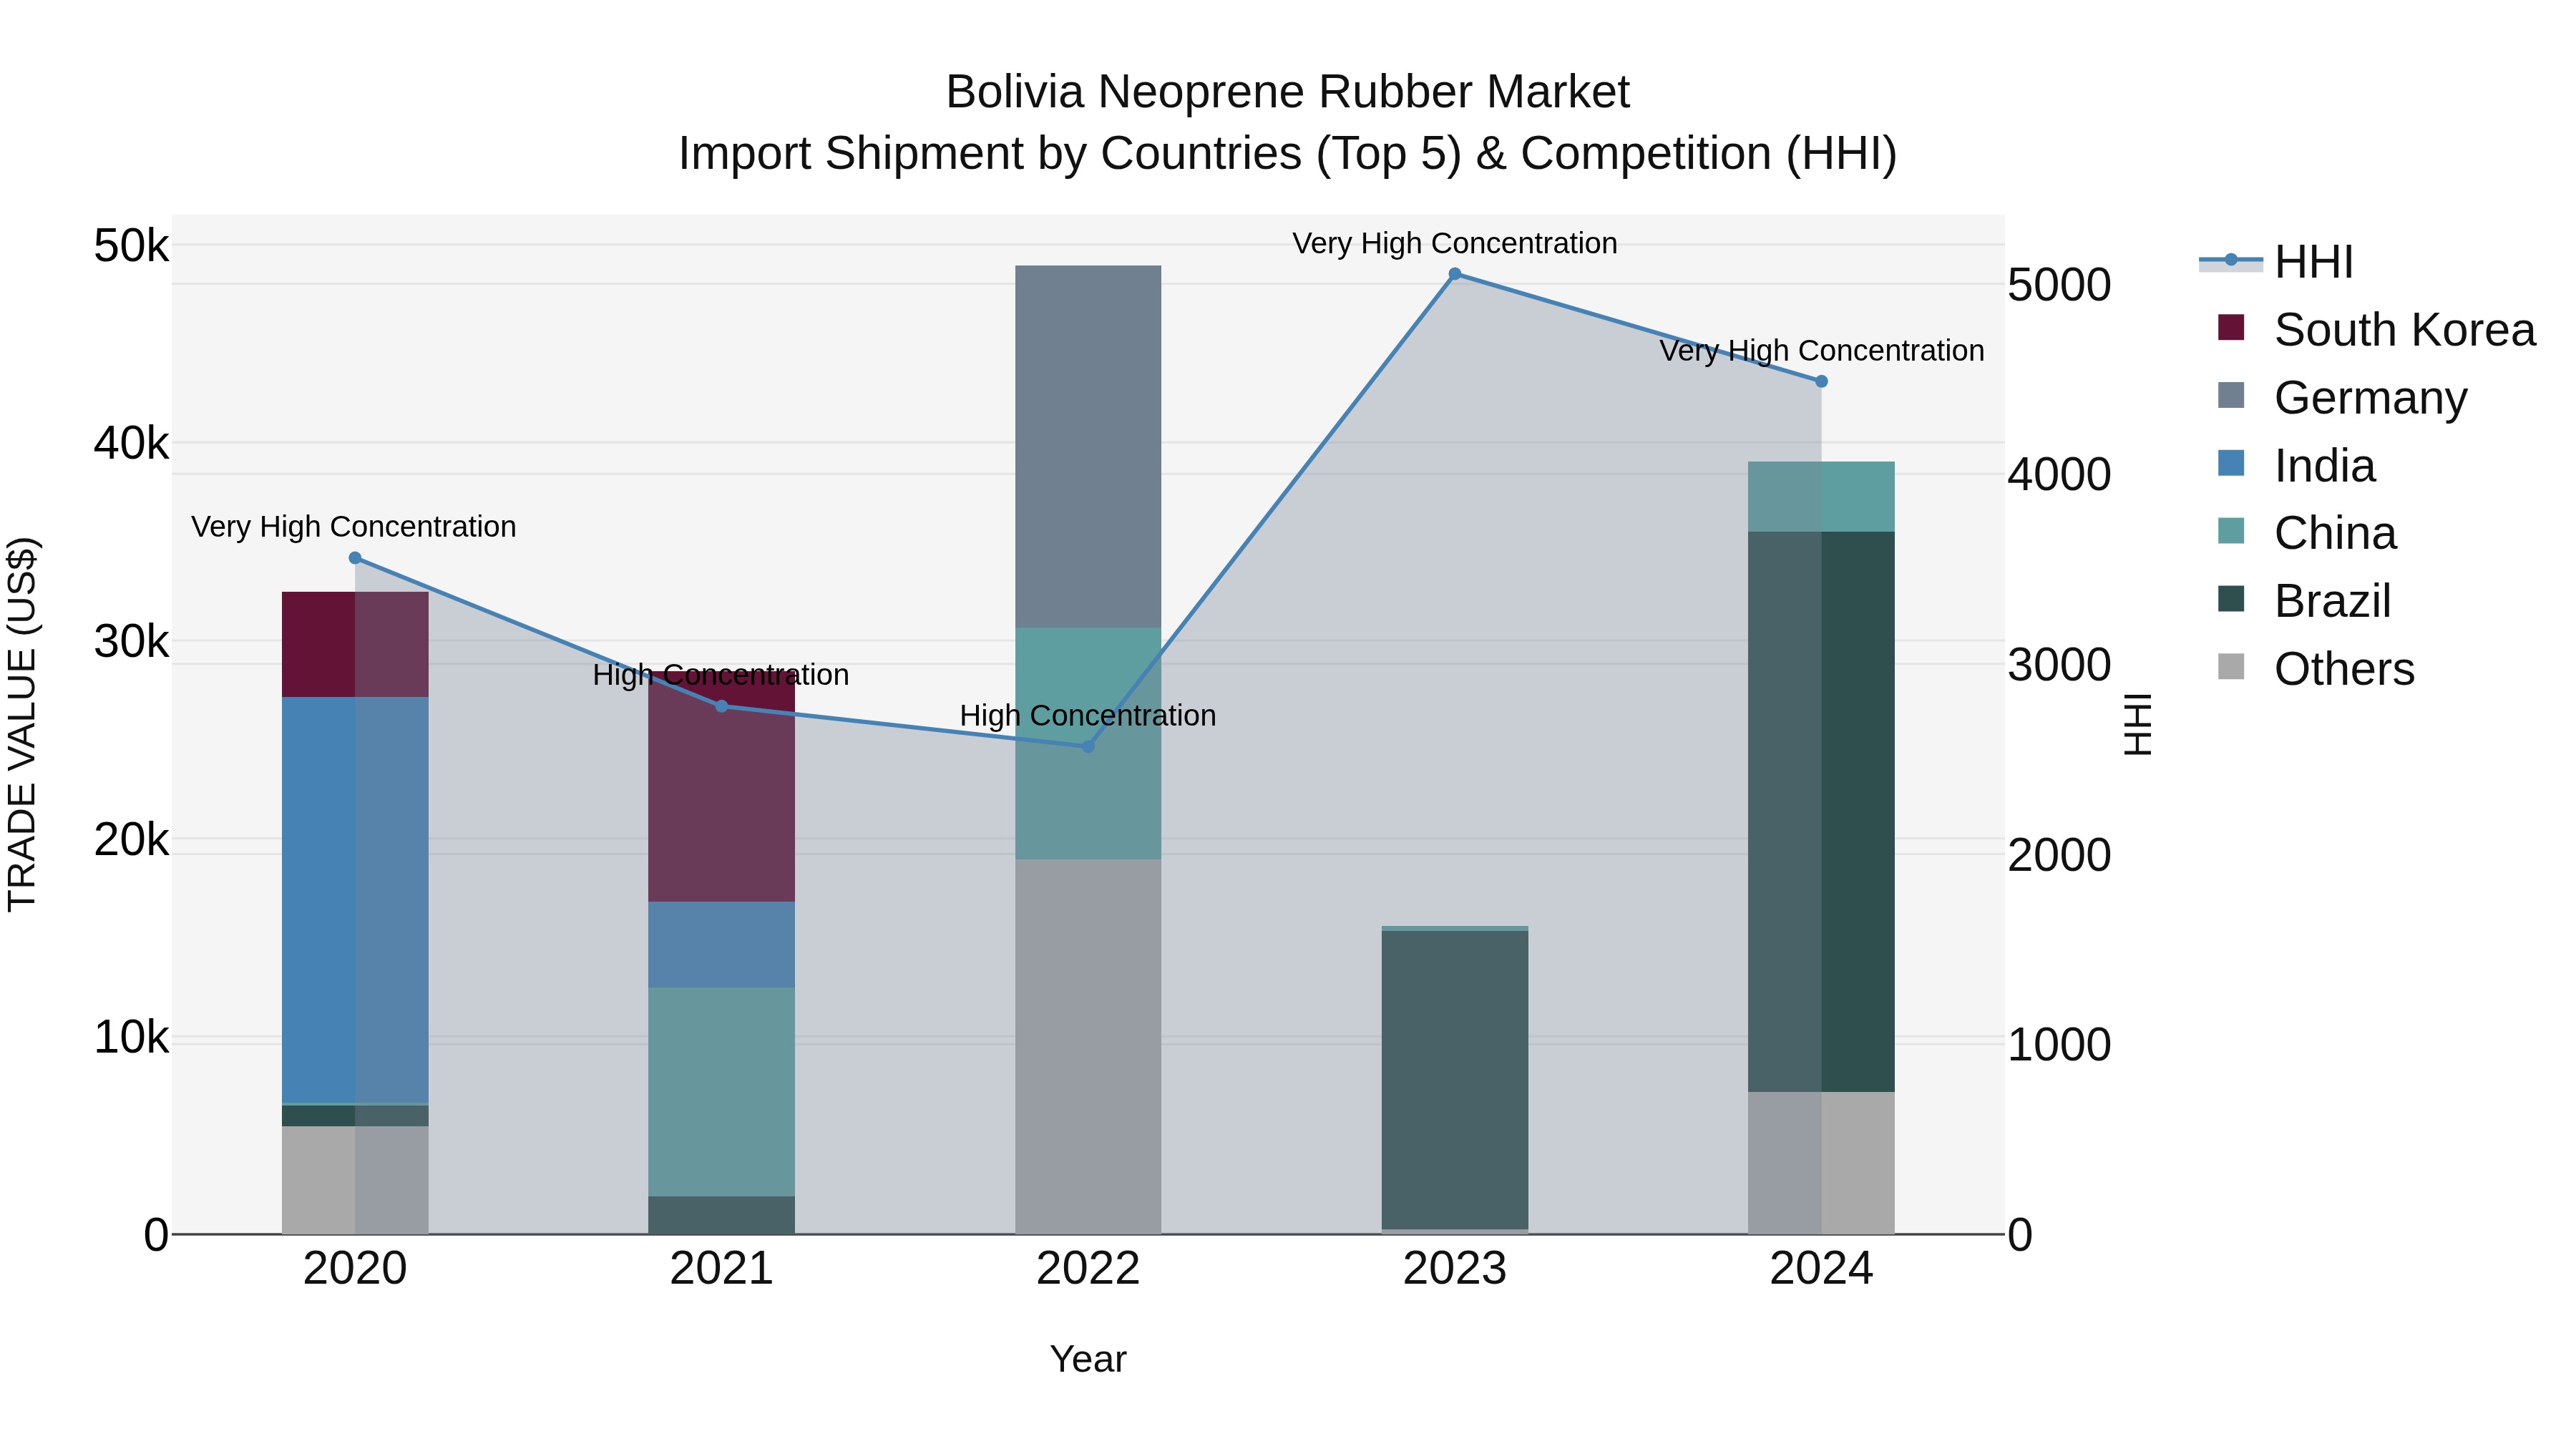Click the 2022 High Concentration annotation
Image resolution: width=2576 pixels, height=1449 pixels.
click(1088, 716)
